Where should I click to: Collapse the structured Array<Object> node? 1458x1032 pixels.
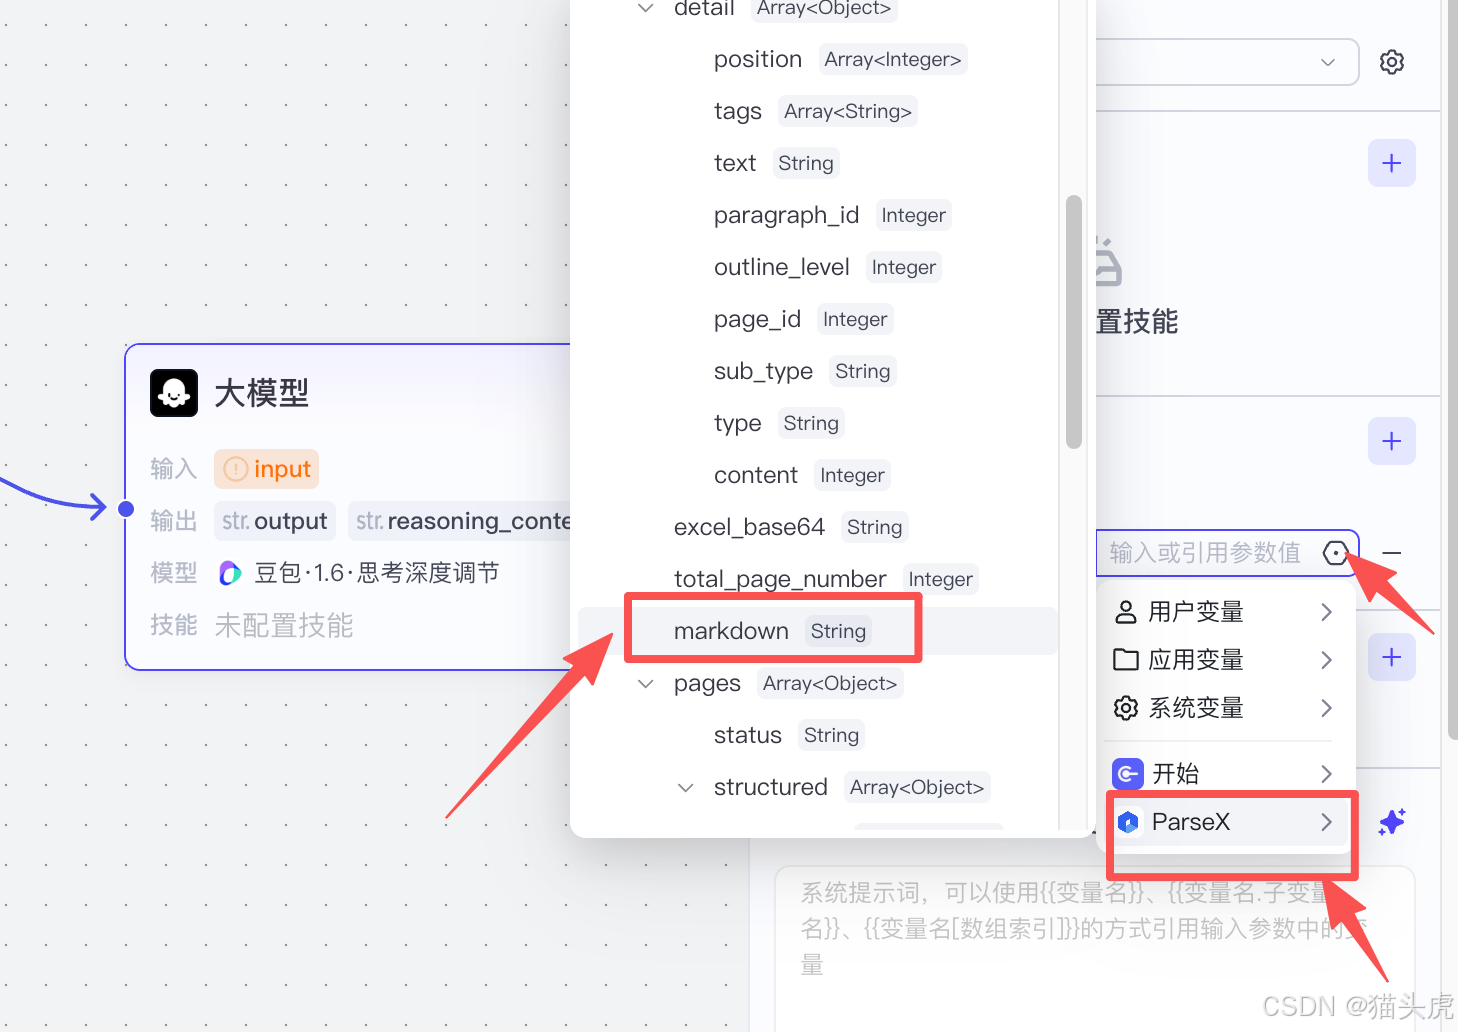pyautogui.click(x=685, y=787)
